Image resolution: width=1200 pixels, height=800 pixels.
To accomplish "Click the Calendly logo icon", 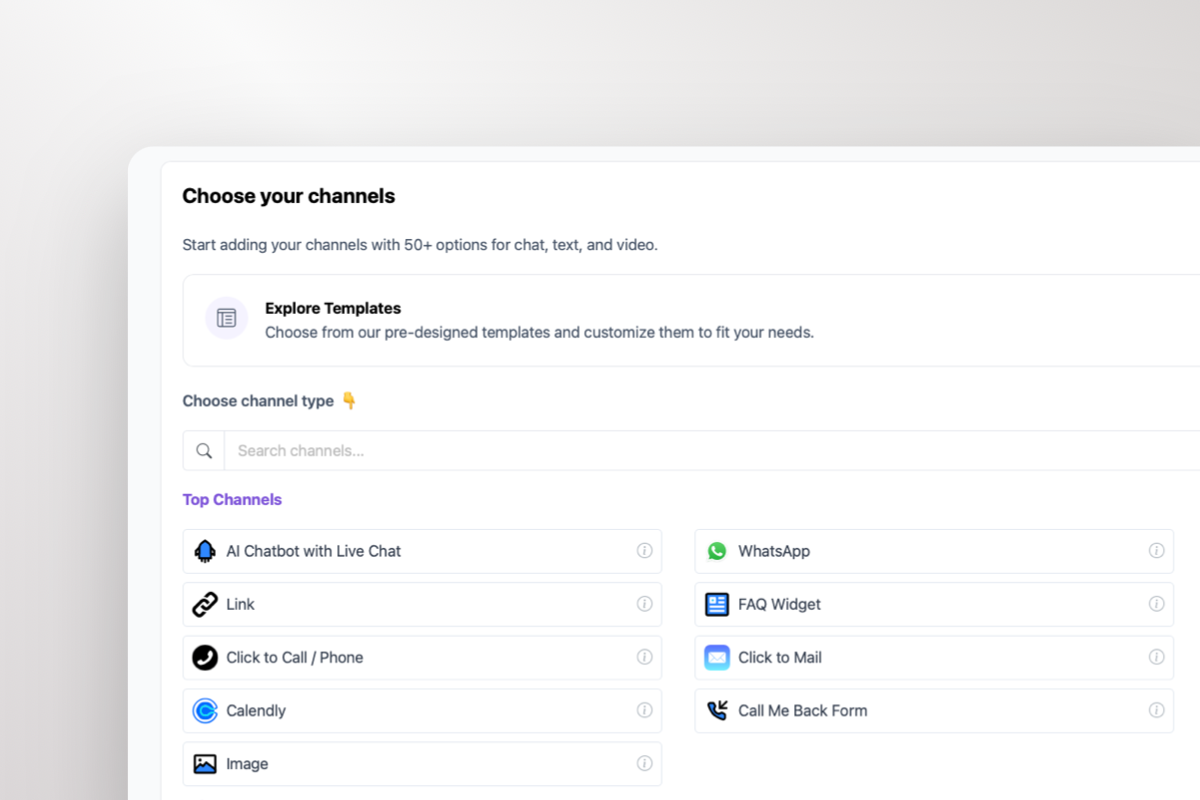I will (205, 711).
